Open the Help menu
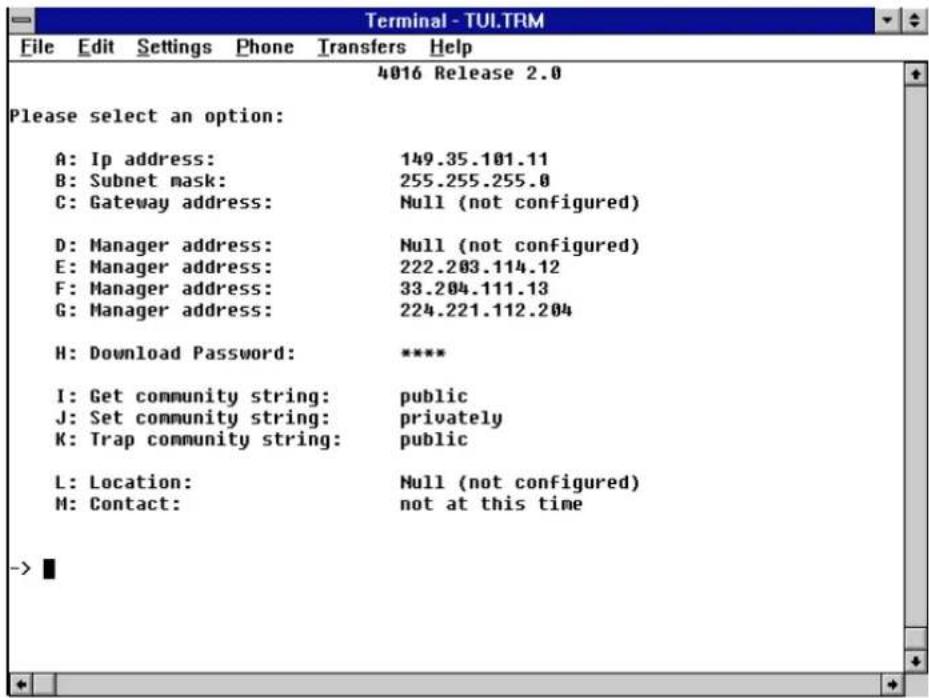 point(450,47)
